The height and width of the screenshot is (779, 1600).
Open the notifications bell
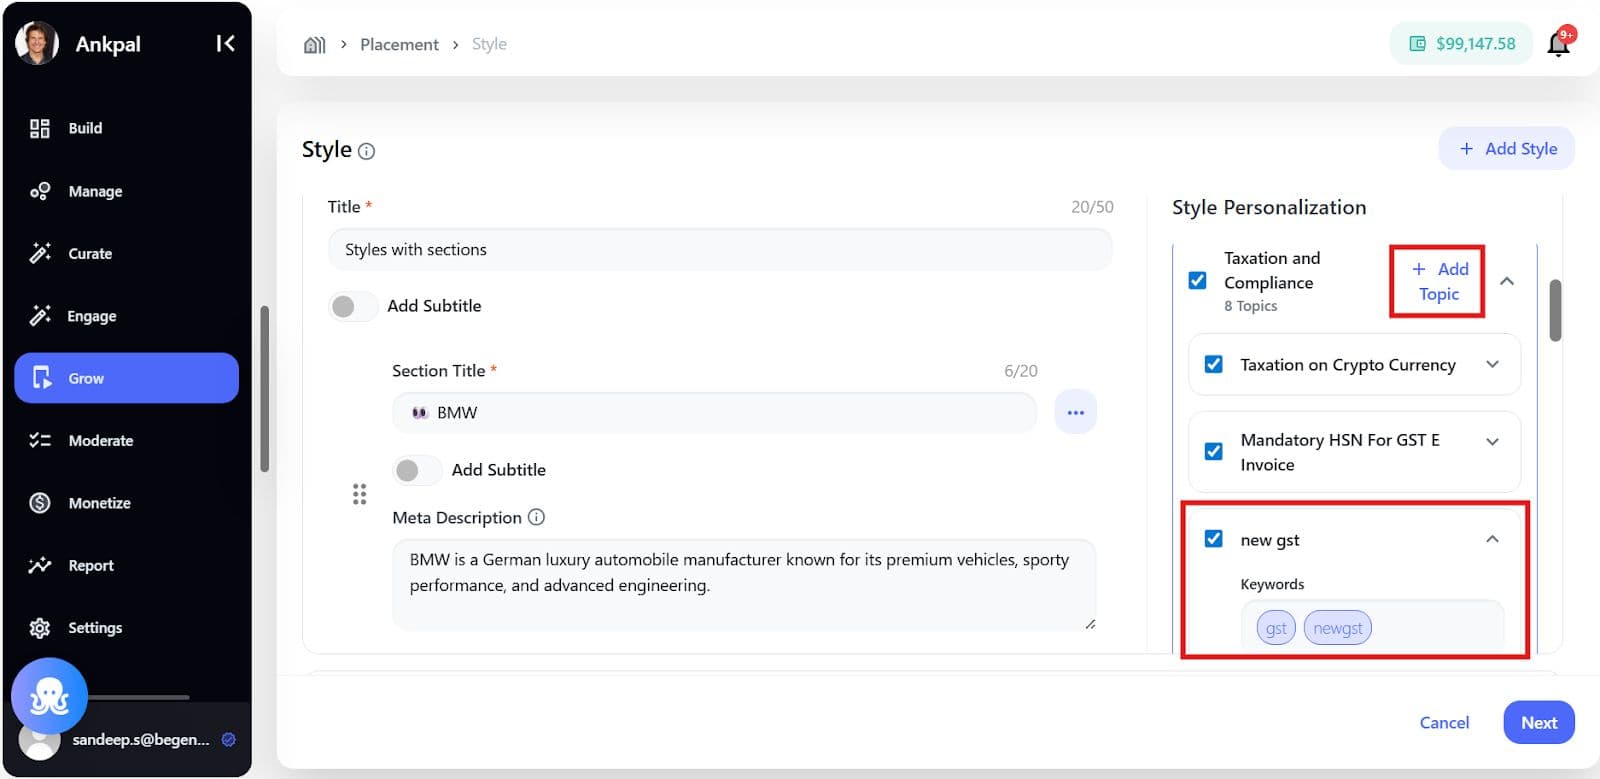(x=1558, y=44)
